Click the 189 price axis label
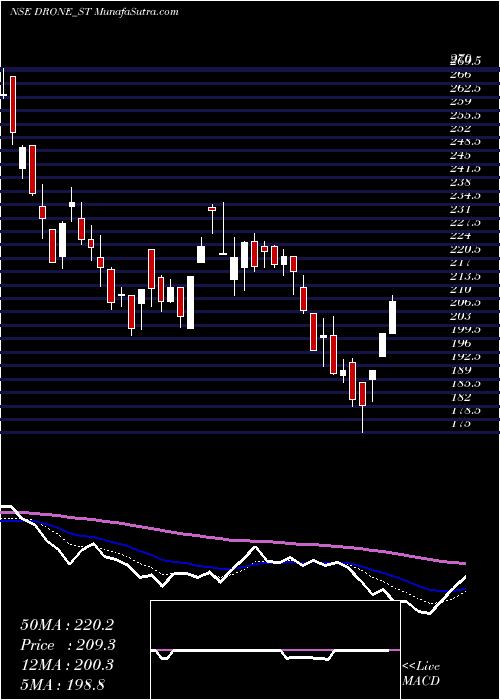Image resolution: width=500 pixels, height=700 pixels. pos(460,370)
